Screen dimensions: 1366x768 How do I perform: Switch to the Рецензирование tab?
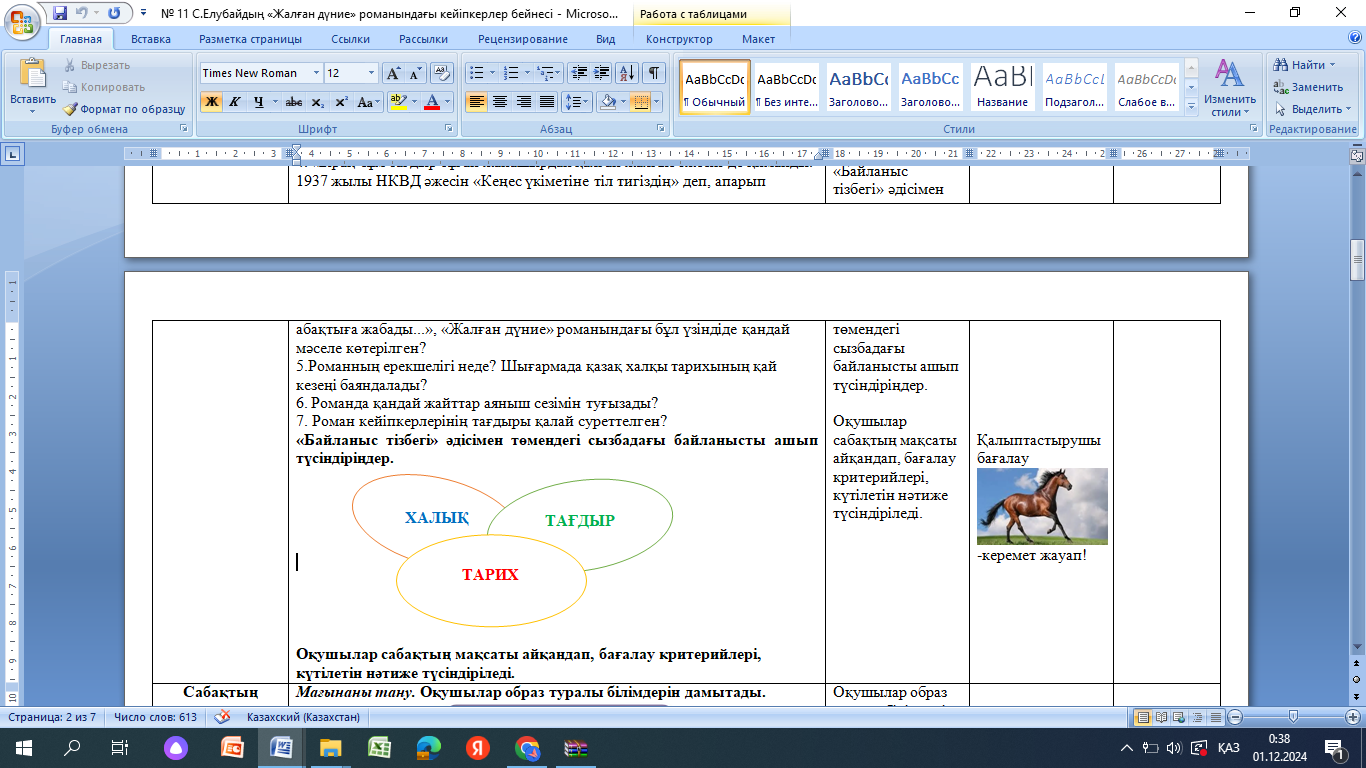click(522, 39)
